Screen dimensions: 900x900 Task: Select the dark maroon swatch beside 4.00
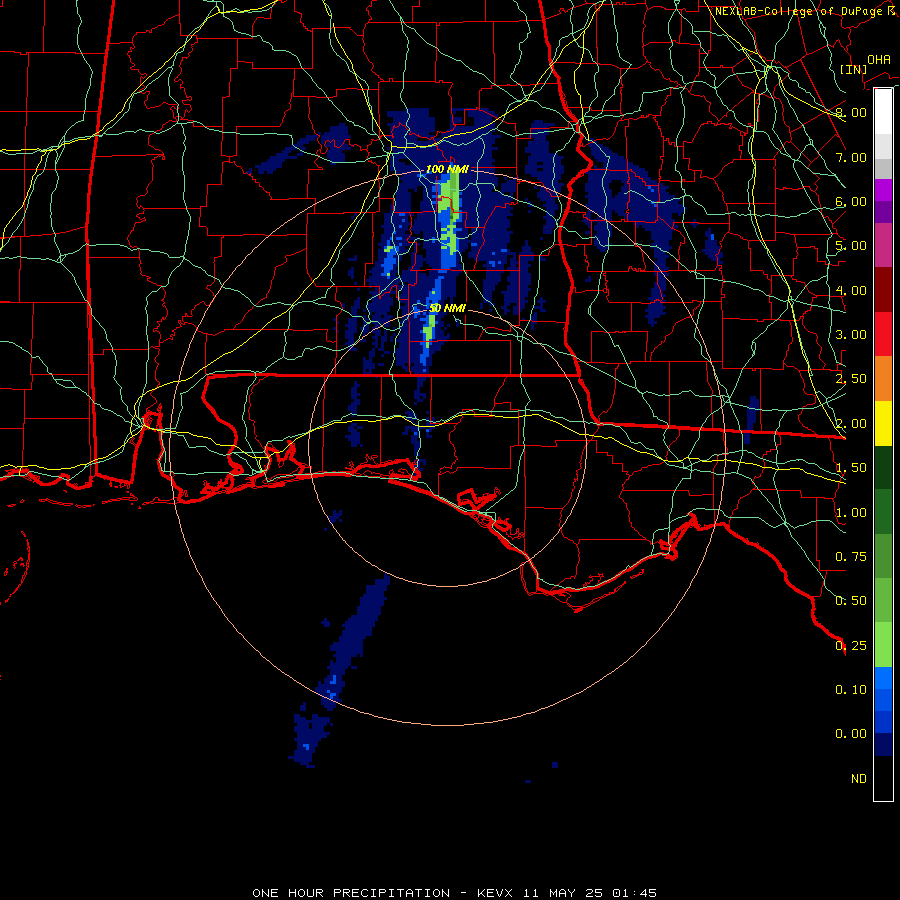point(883,290)
